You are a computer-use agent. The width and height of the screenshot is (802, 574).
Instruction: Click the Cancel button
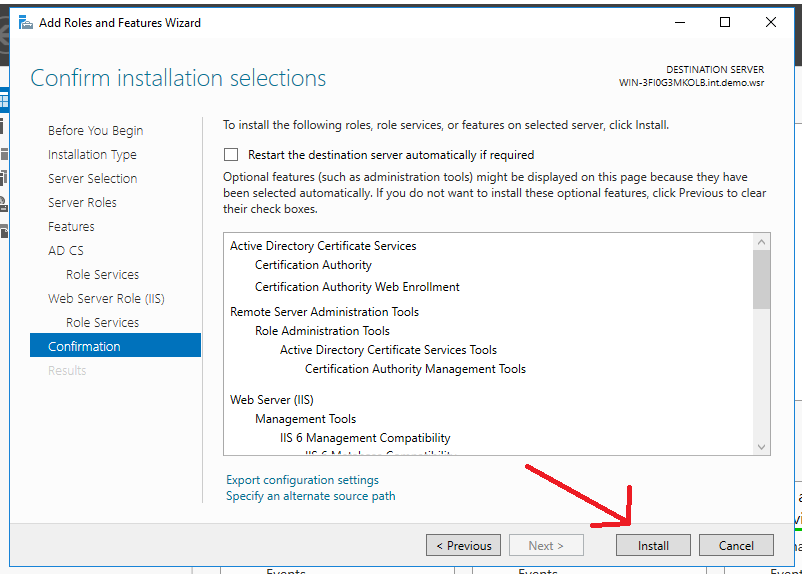point(736,545)
